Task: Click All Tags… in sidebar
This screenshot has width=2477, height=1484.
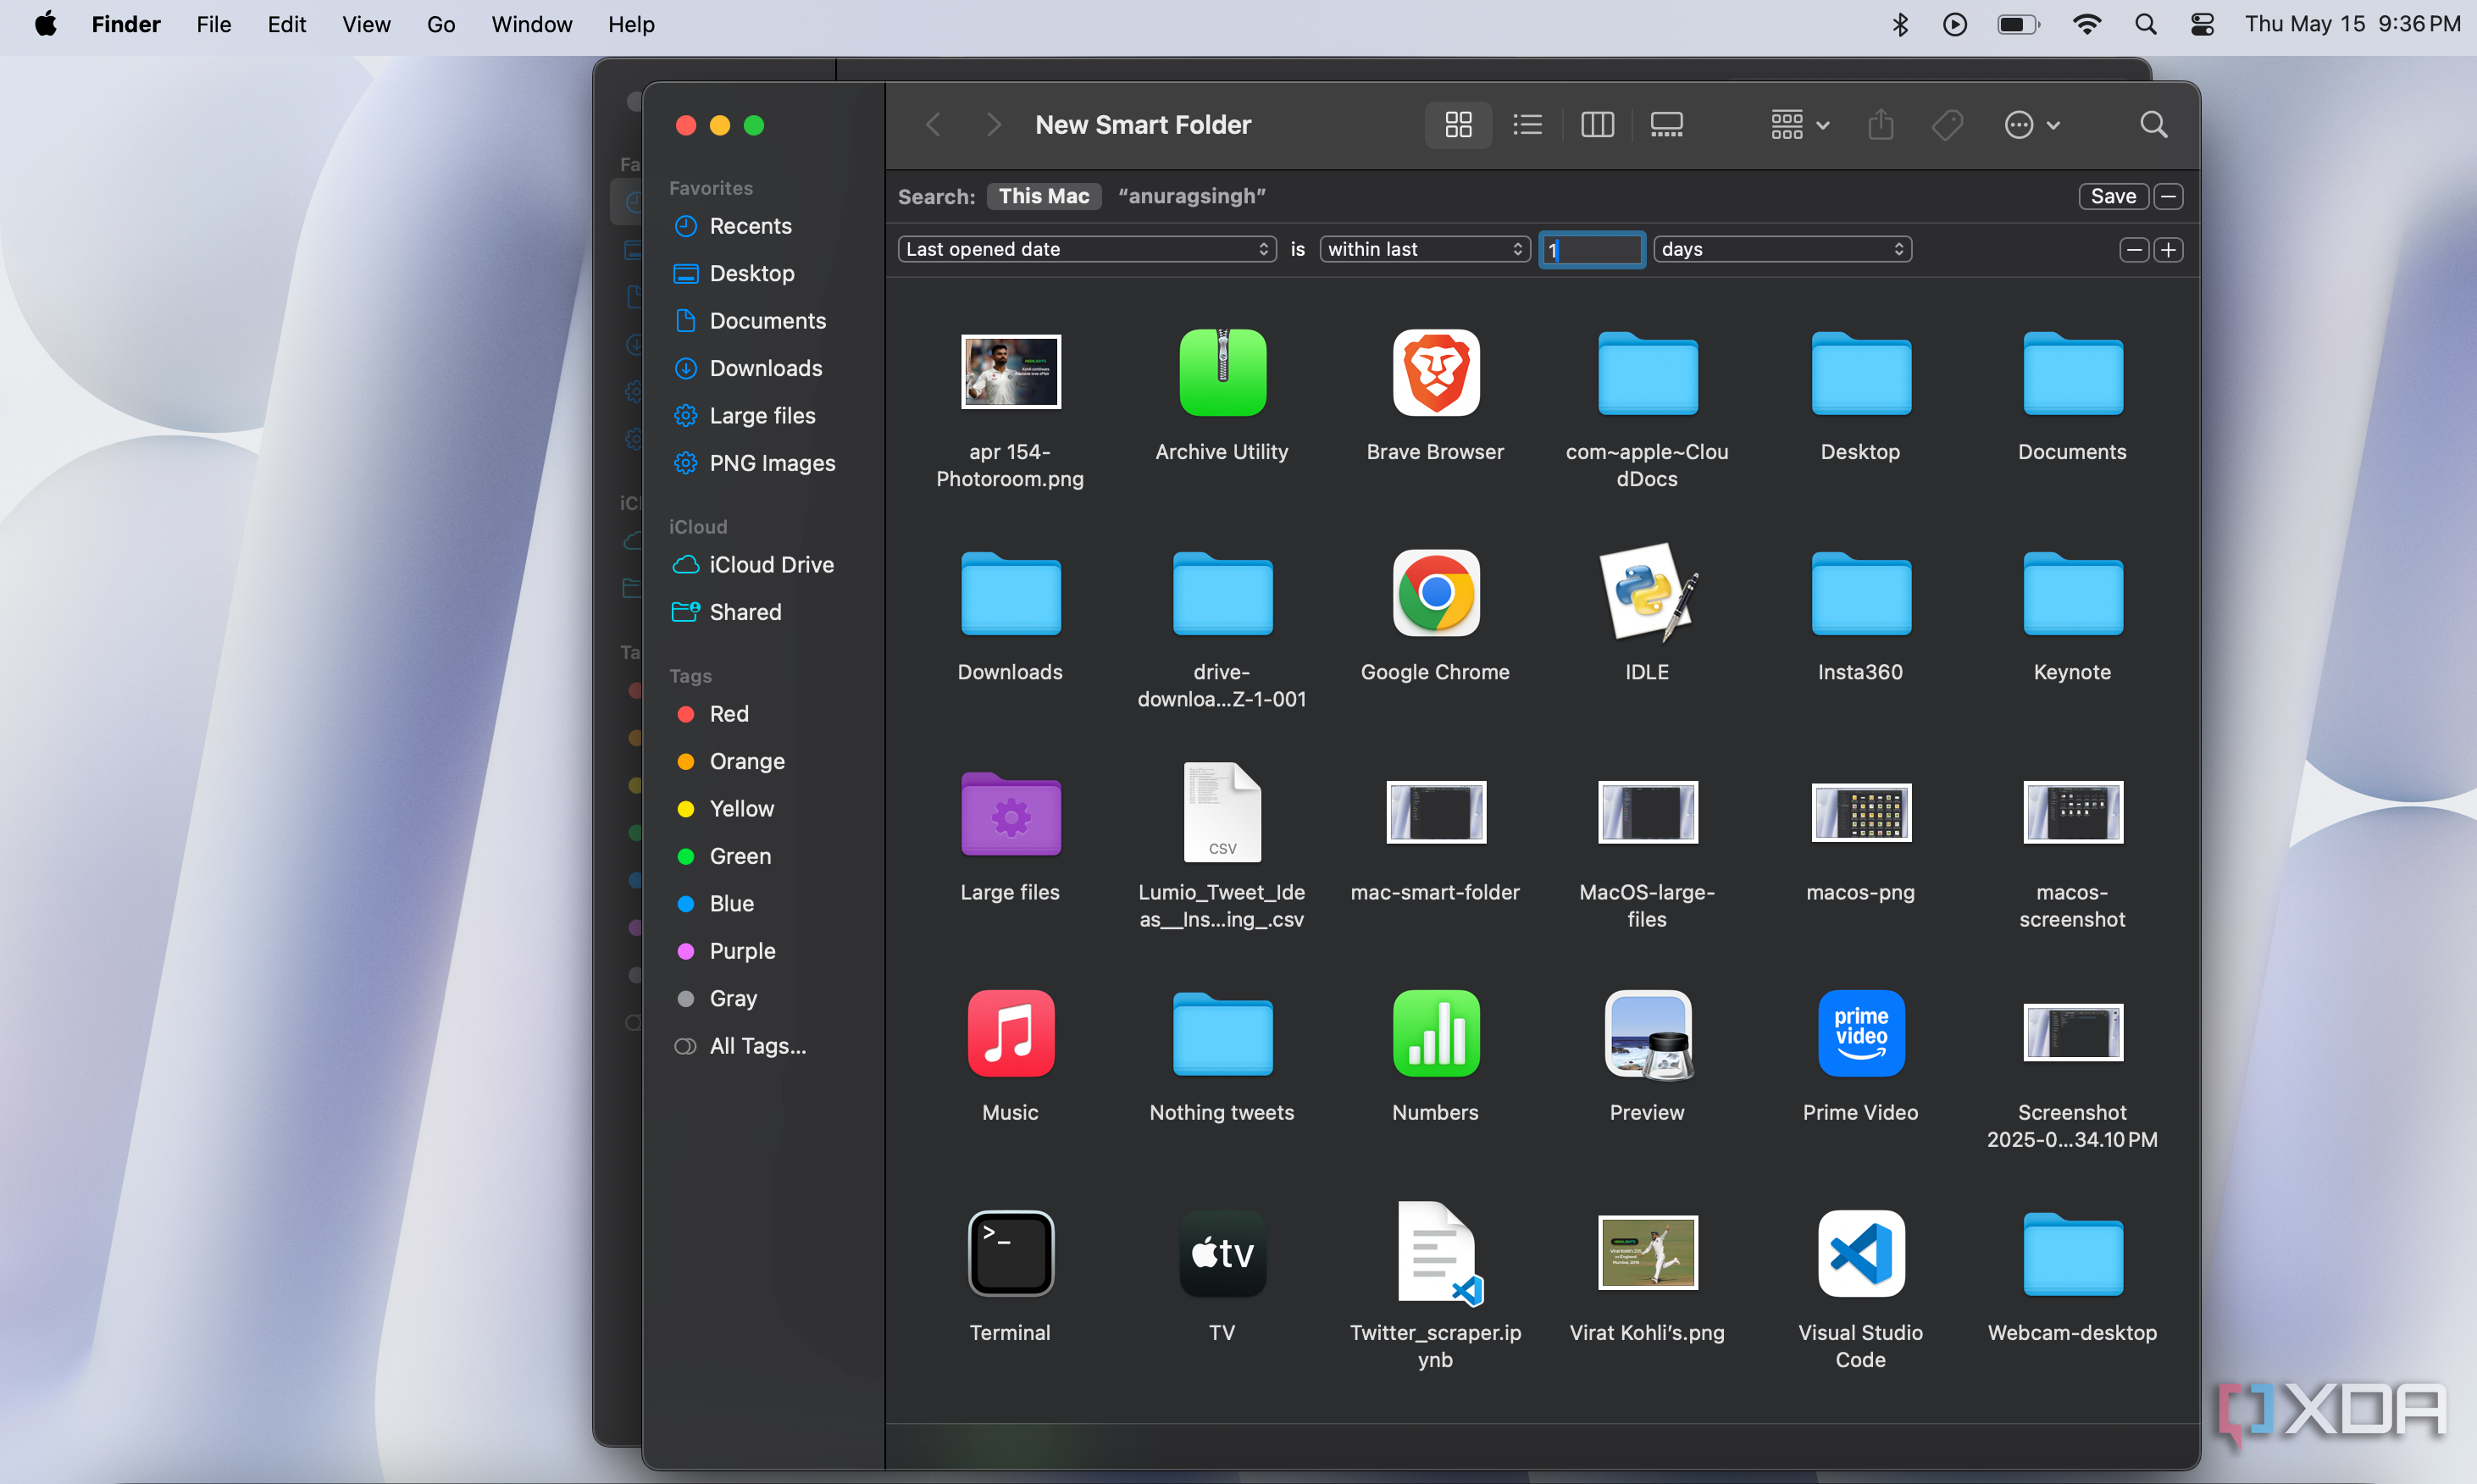Action: tap(757, 1045)
